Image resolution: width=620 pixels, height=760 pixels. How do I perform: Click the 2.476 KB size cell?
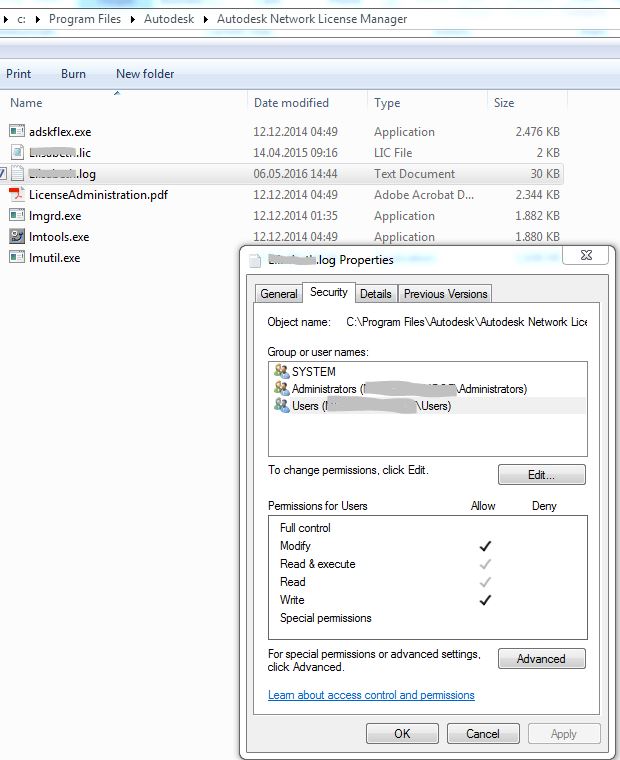tap(537, 131)
